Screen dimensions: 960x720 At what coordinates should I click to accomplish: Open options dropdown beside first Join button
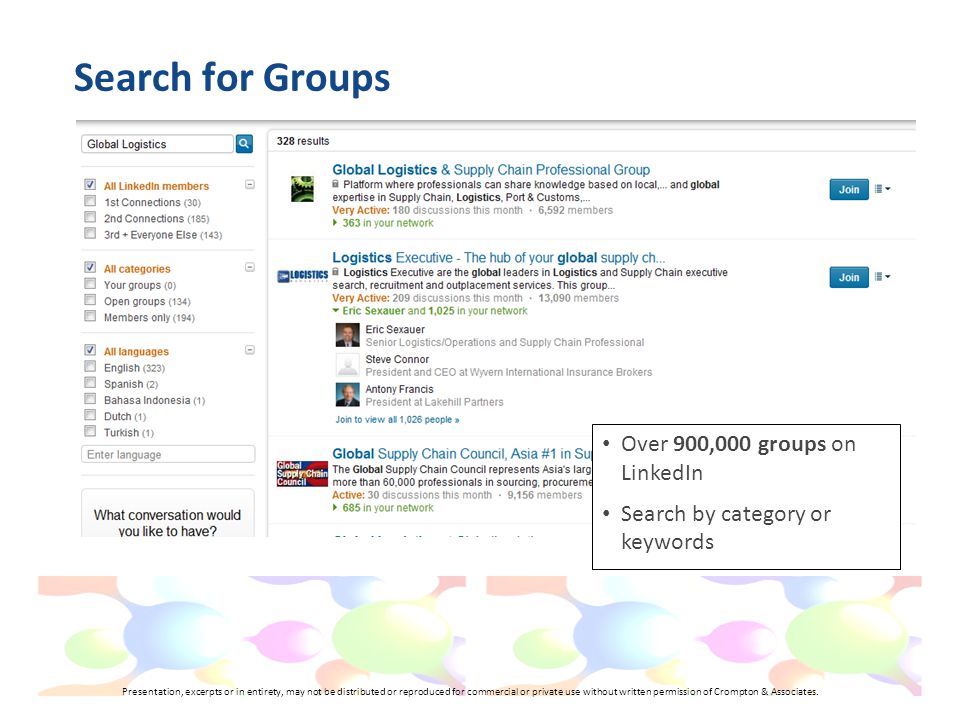tap(882, 189)
